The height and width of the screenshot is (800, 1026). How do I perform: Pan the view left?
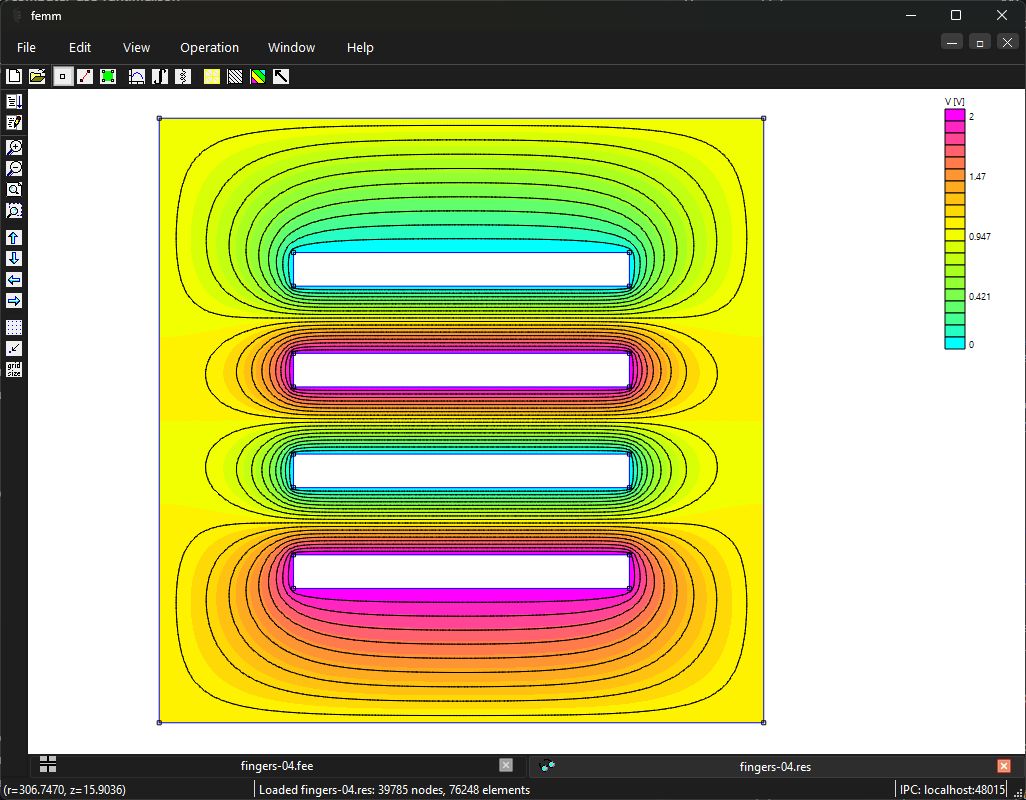coord(14,279)
